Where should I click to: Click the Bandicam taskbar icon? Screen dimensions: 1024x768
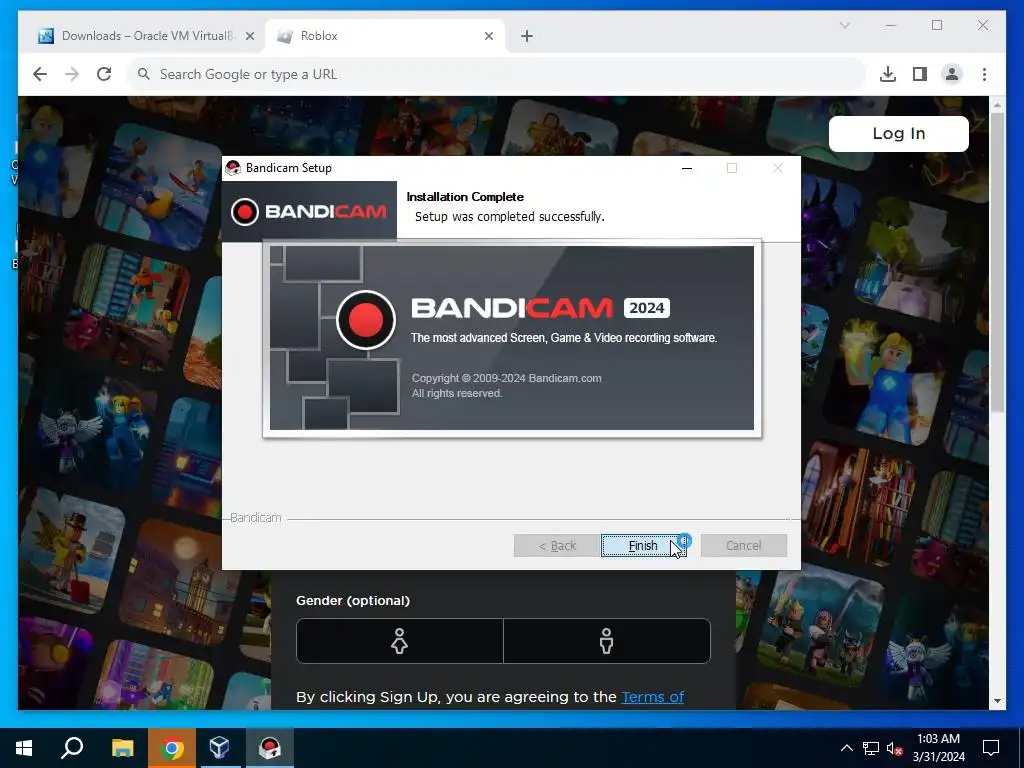(270, 748)
